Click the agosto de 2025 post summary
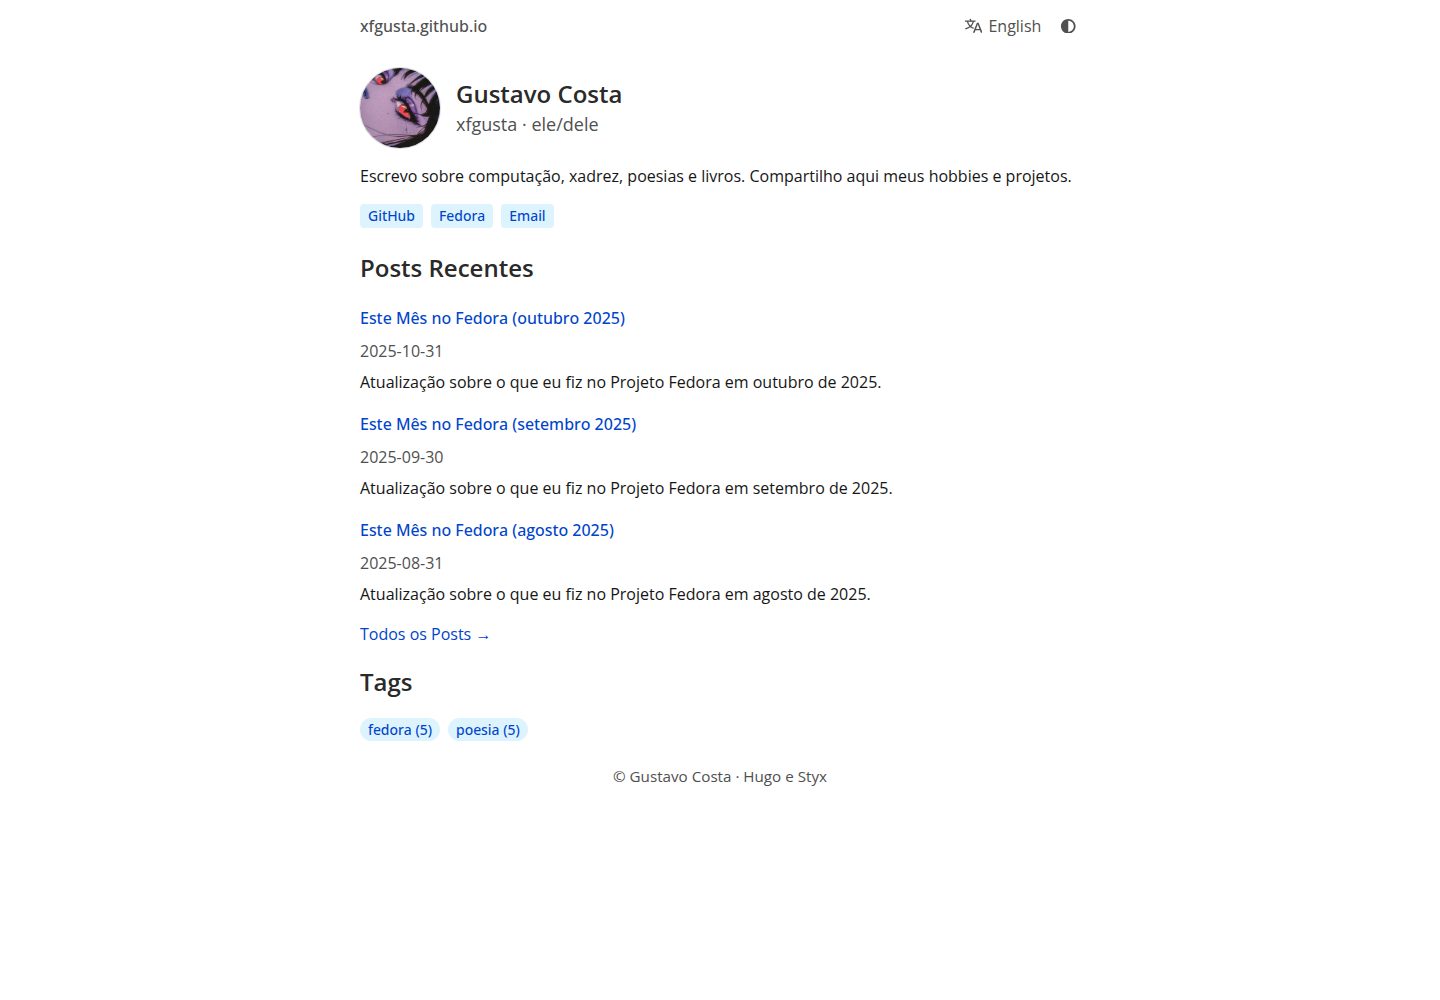Viewport: 1440px width, 1000px height. [x=615, y=594]
